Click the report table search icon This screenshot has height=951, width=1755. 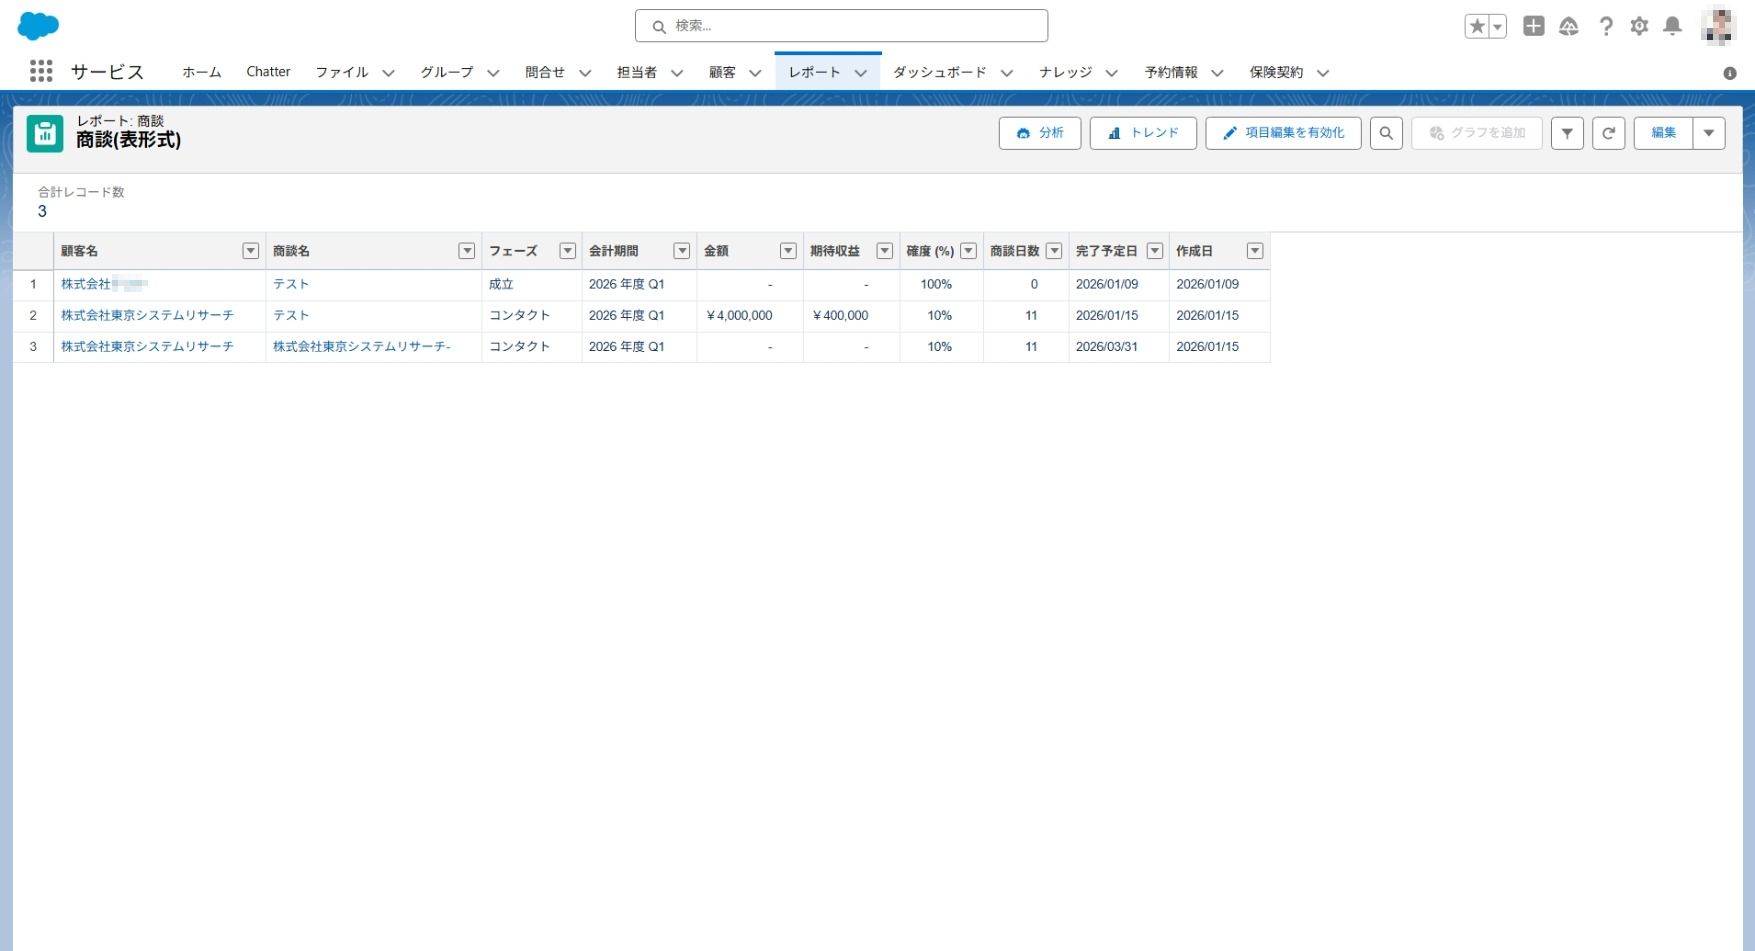click(1386, 133)
